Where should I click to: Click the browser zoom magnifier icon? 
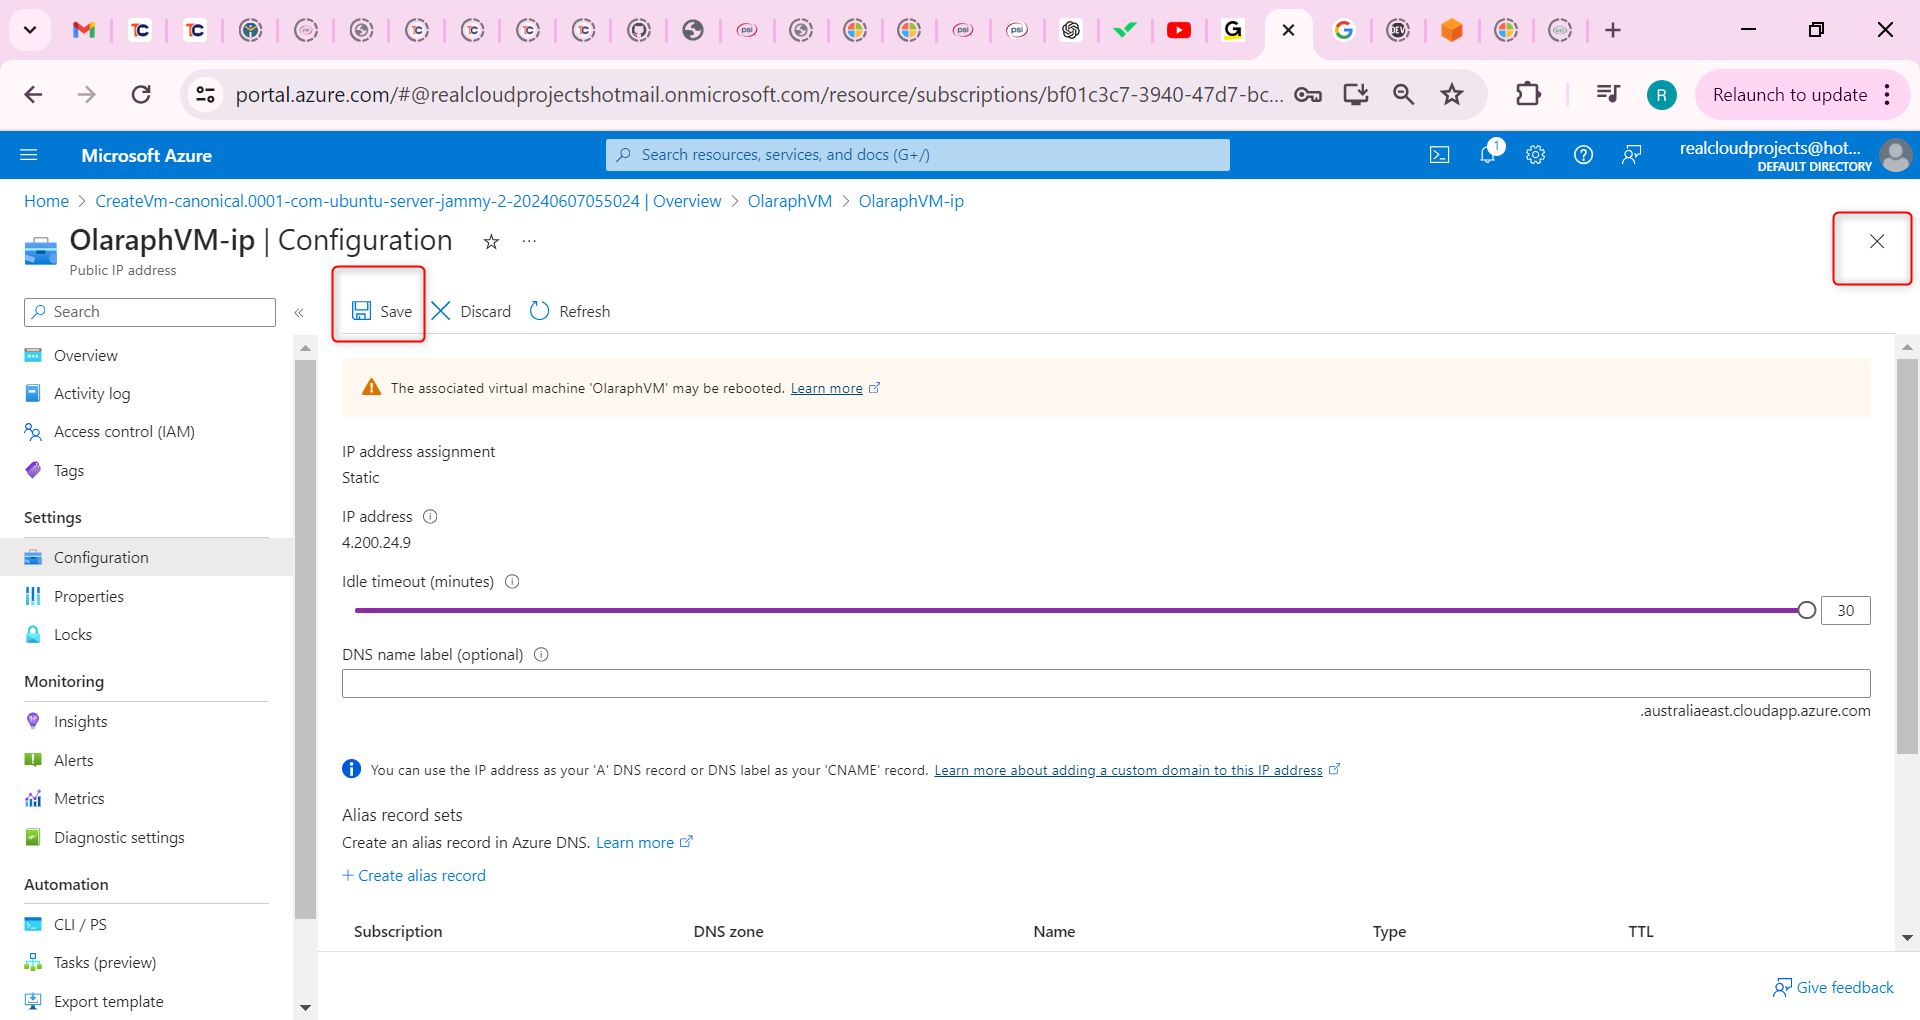coord(1404,94)
